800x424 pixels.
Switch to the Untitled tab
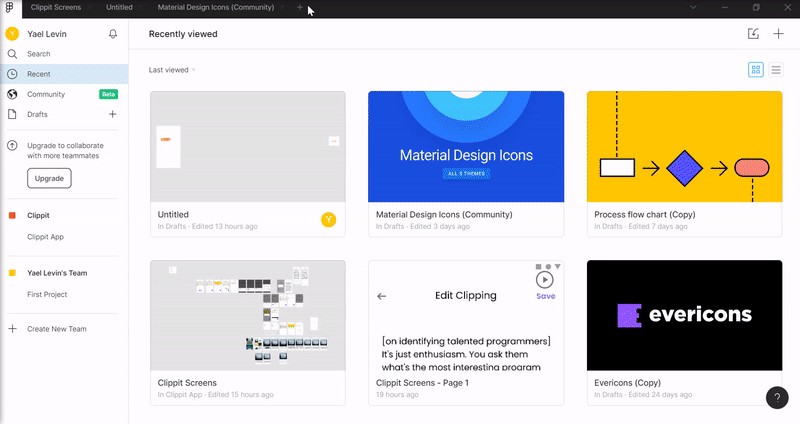[119, 8]
